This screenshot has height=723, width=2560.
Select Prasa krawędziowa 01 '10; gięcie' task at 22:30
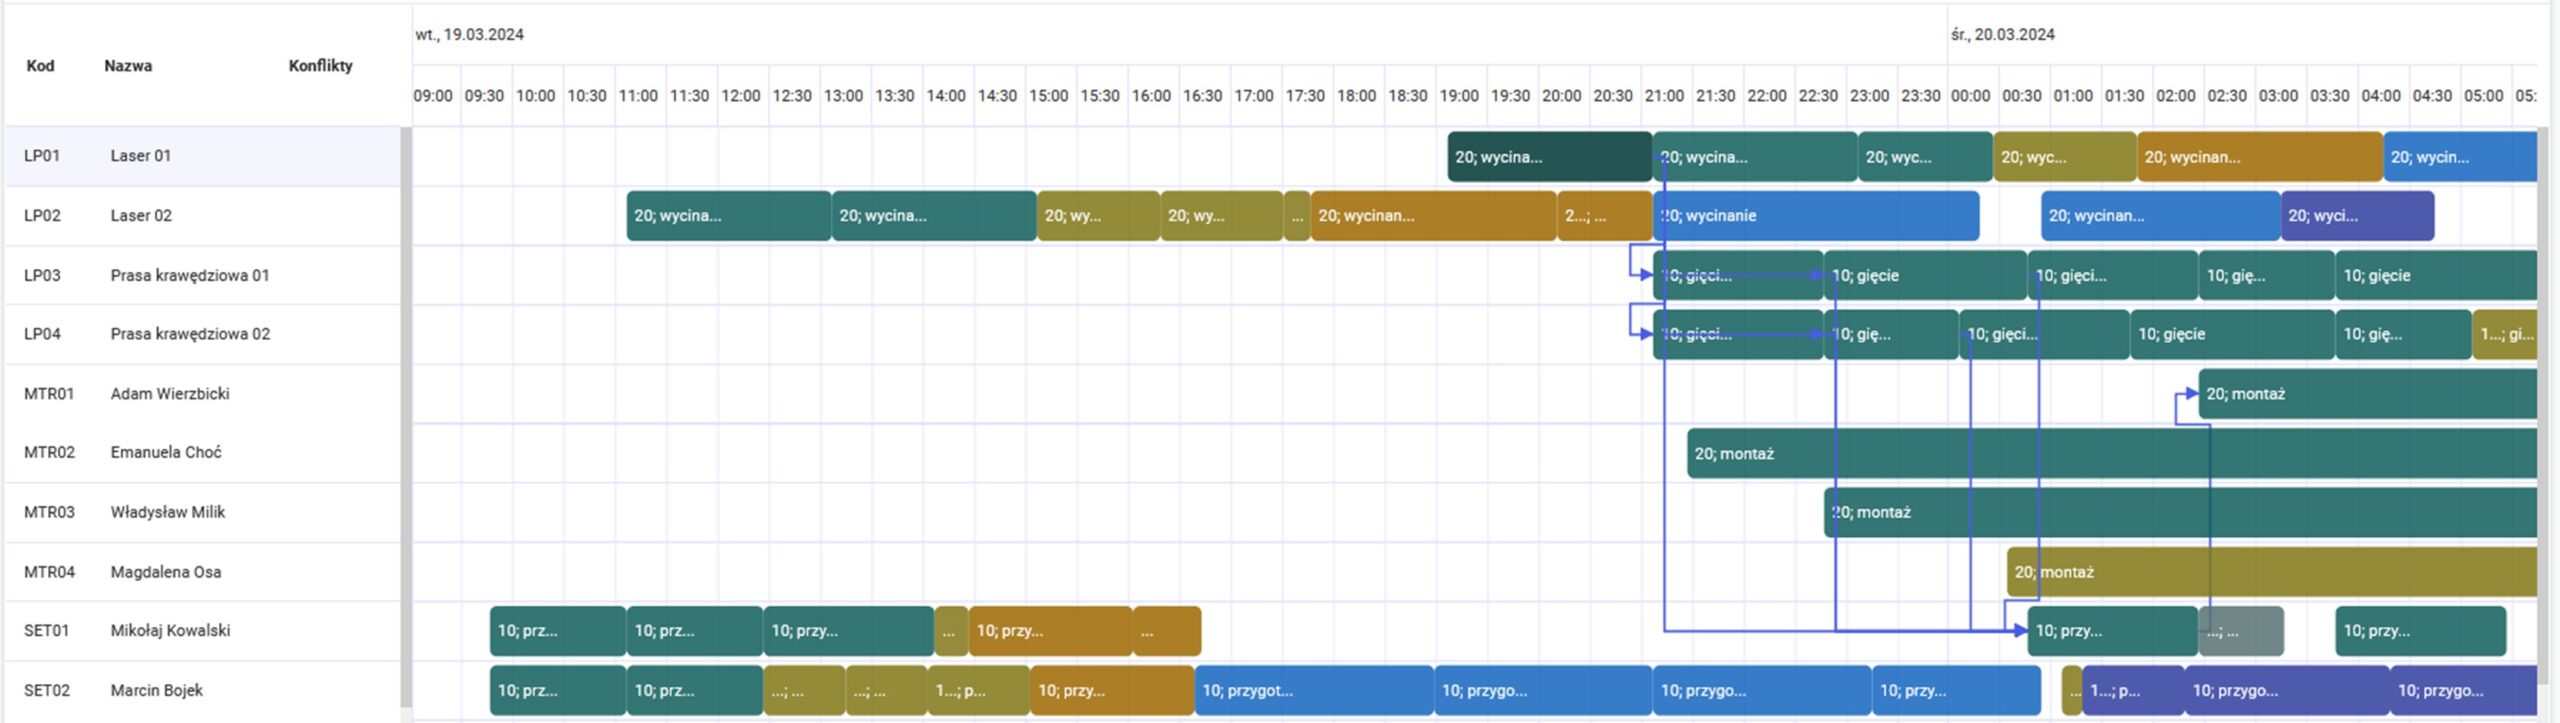tap(1925, 275)
